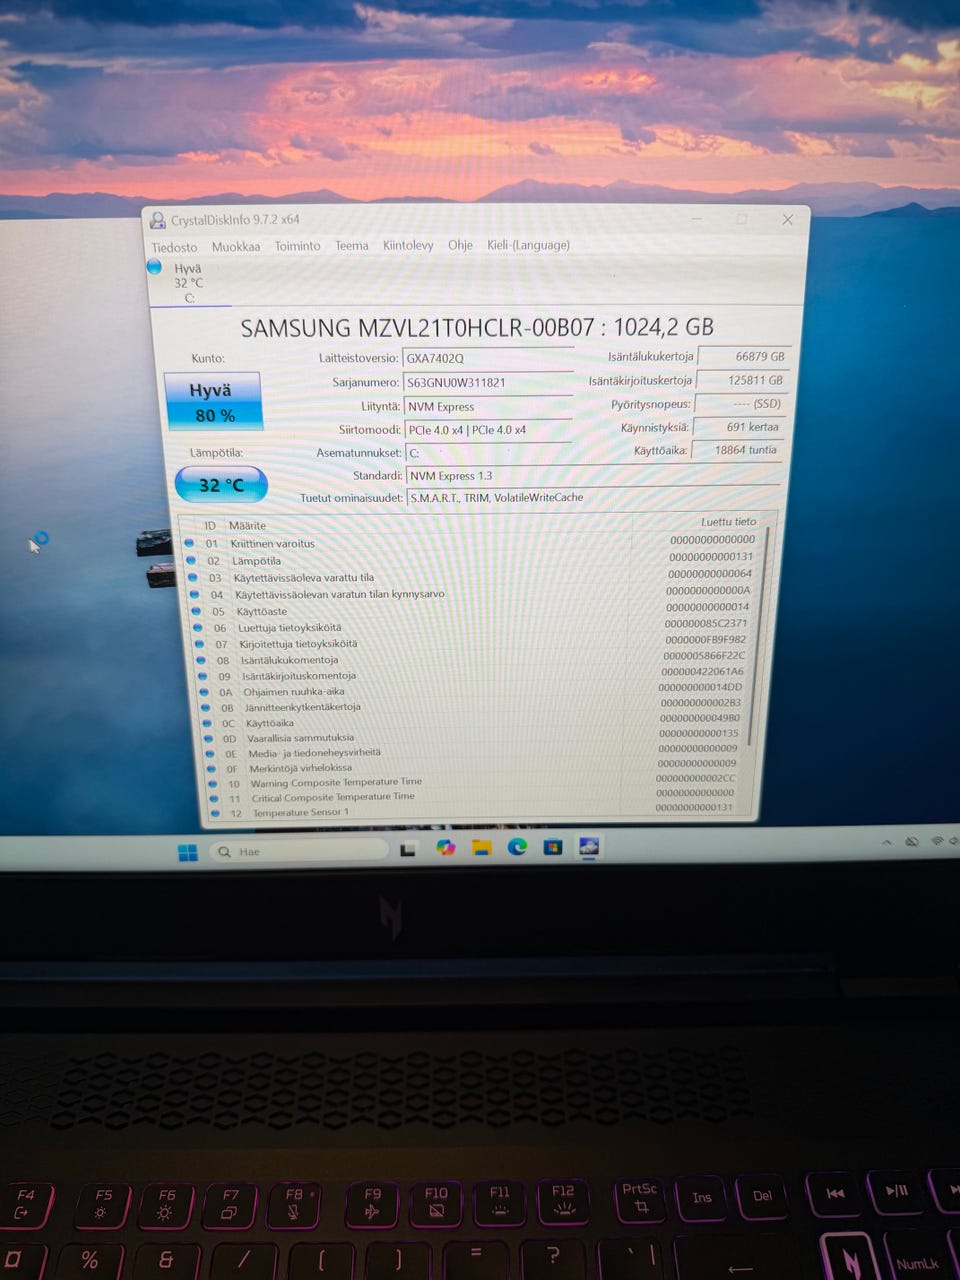Select the 02 Lämpötila row
The width and height of the screenshot is (960, 1280).
click(x=470, y=559)
